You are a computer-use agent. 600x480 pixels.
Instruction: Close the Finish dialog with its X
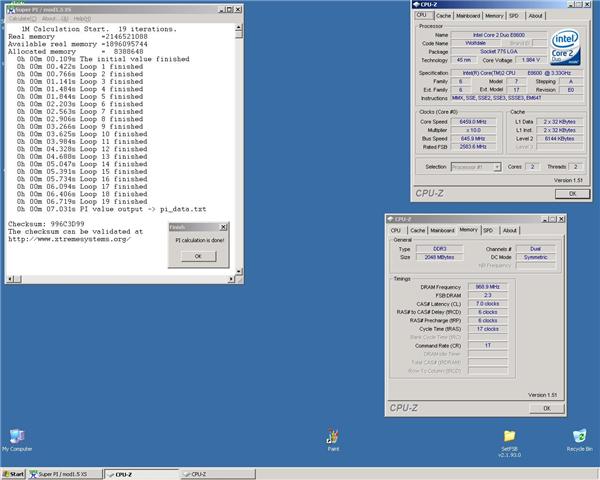[x=223, y=227]
